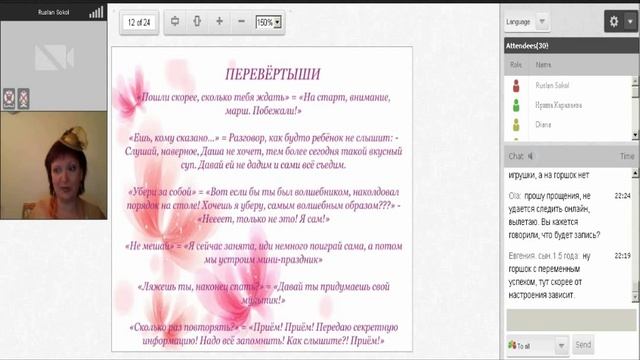
Task: Toggle the chat sound speaker icon
Action: click(x=530, y=156)
